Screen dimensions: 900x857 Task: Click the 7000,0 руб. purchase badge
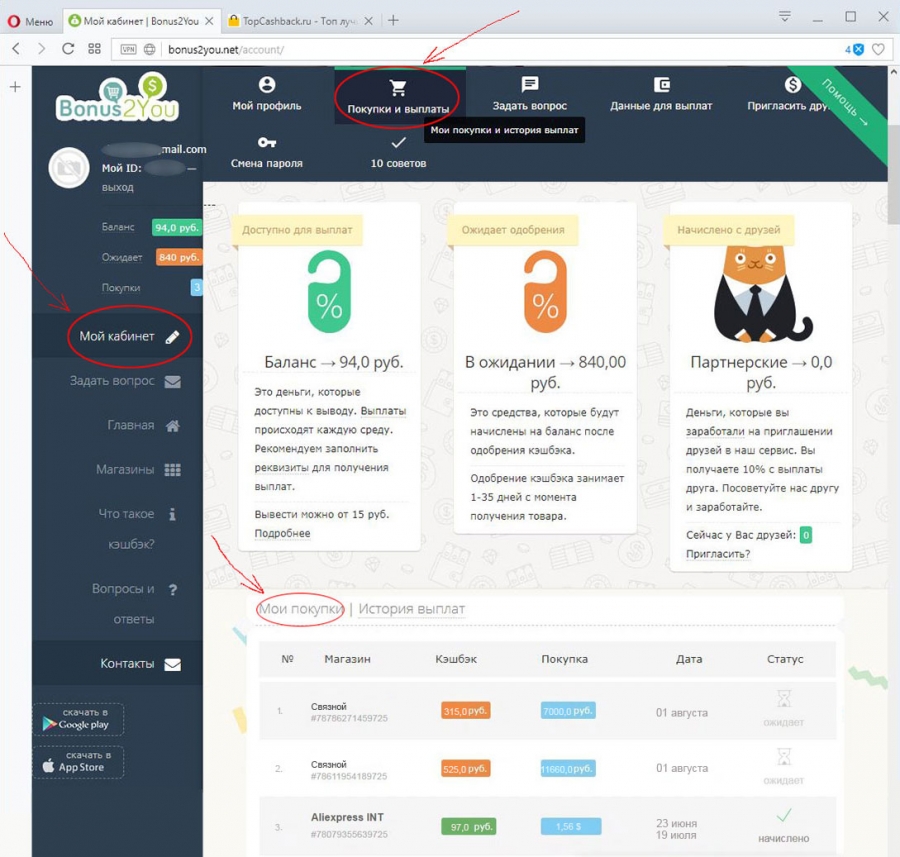(x=568, y=711)
